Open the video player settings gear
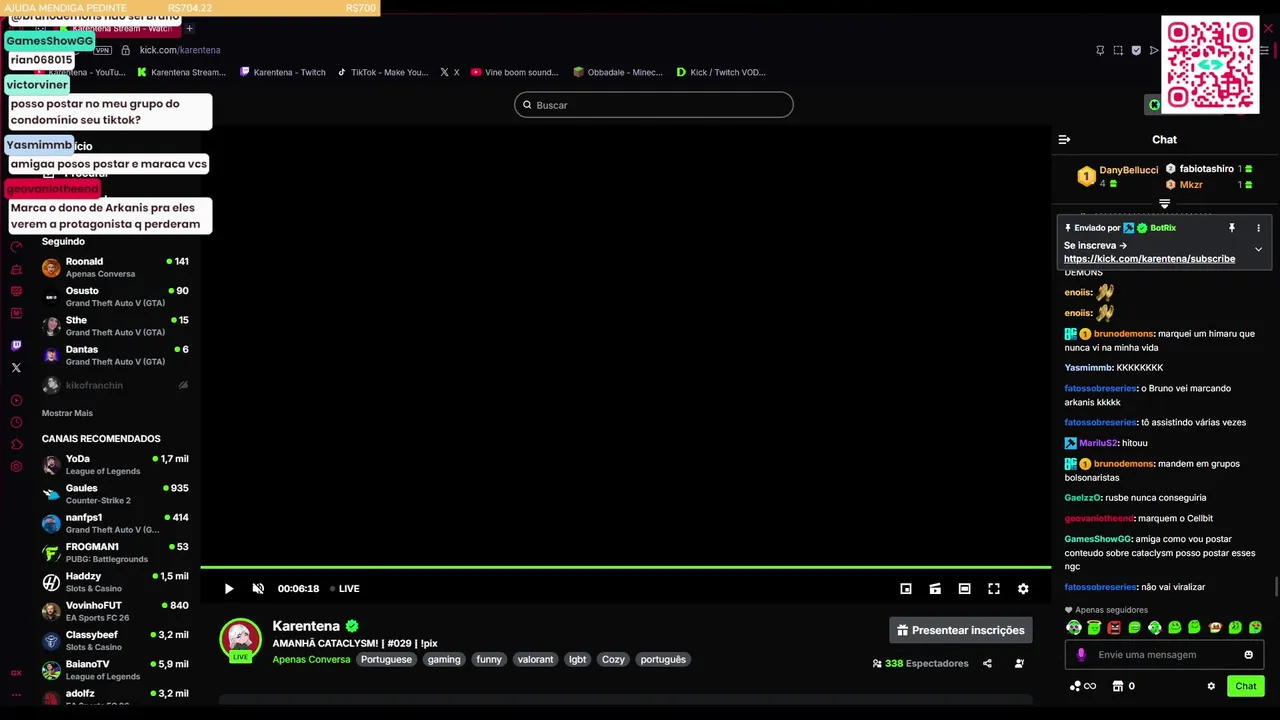The height and width of the screenshot is (720, 1280). (1023, 589)
